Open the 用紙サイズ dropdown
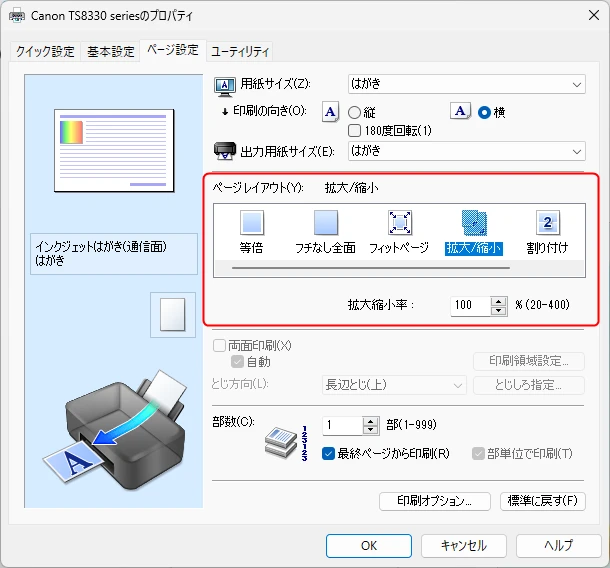The image size is (610, 568). point(467,84)
